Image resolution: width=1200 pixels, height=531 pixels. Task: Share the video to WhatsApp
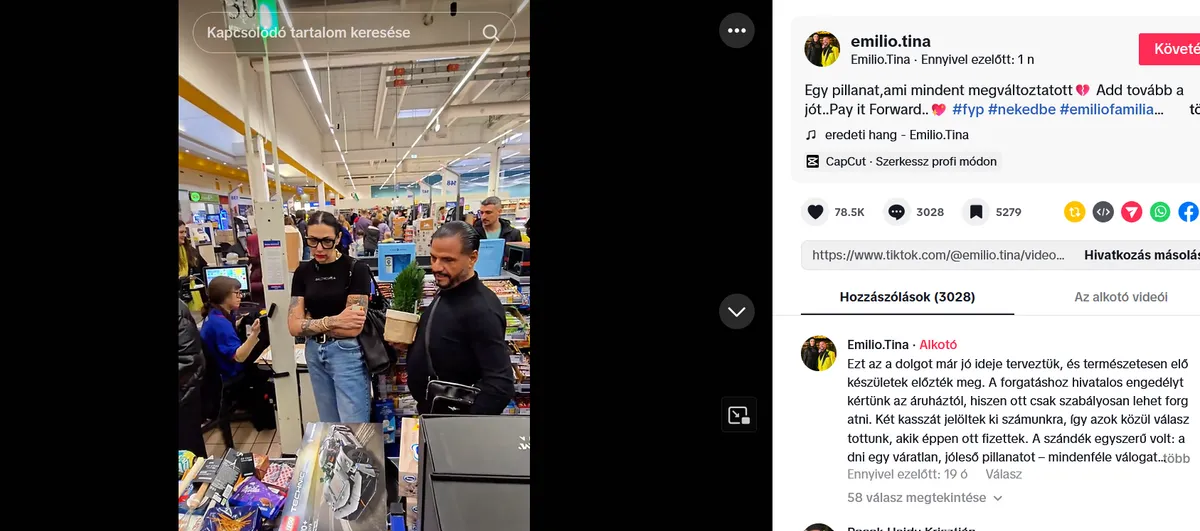pyautogui.click(x=1160, y=212)
